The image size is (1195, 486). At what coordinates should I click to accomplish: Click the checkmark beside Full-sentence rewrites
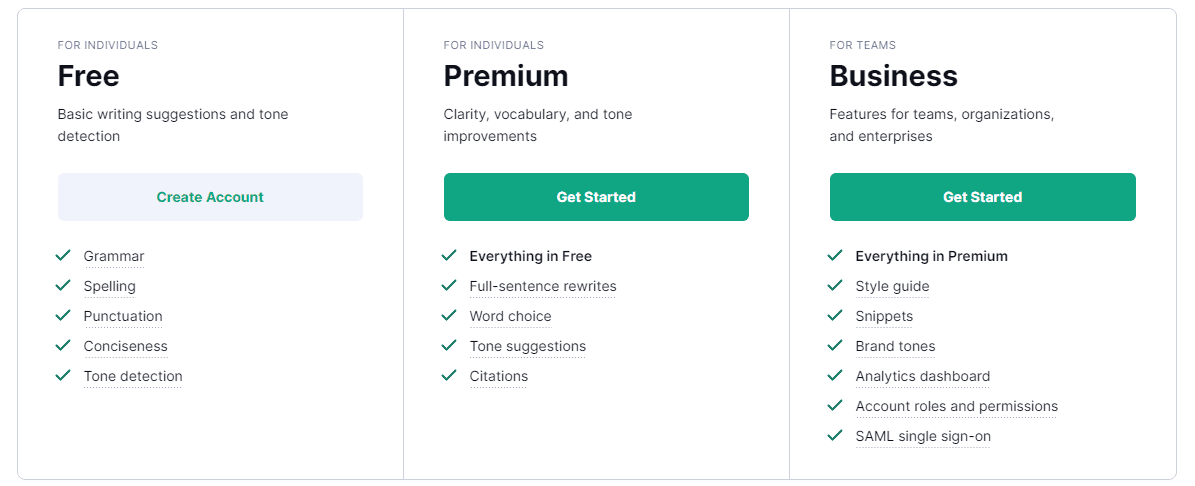click(x=449, y=286)
